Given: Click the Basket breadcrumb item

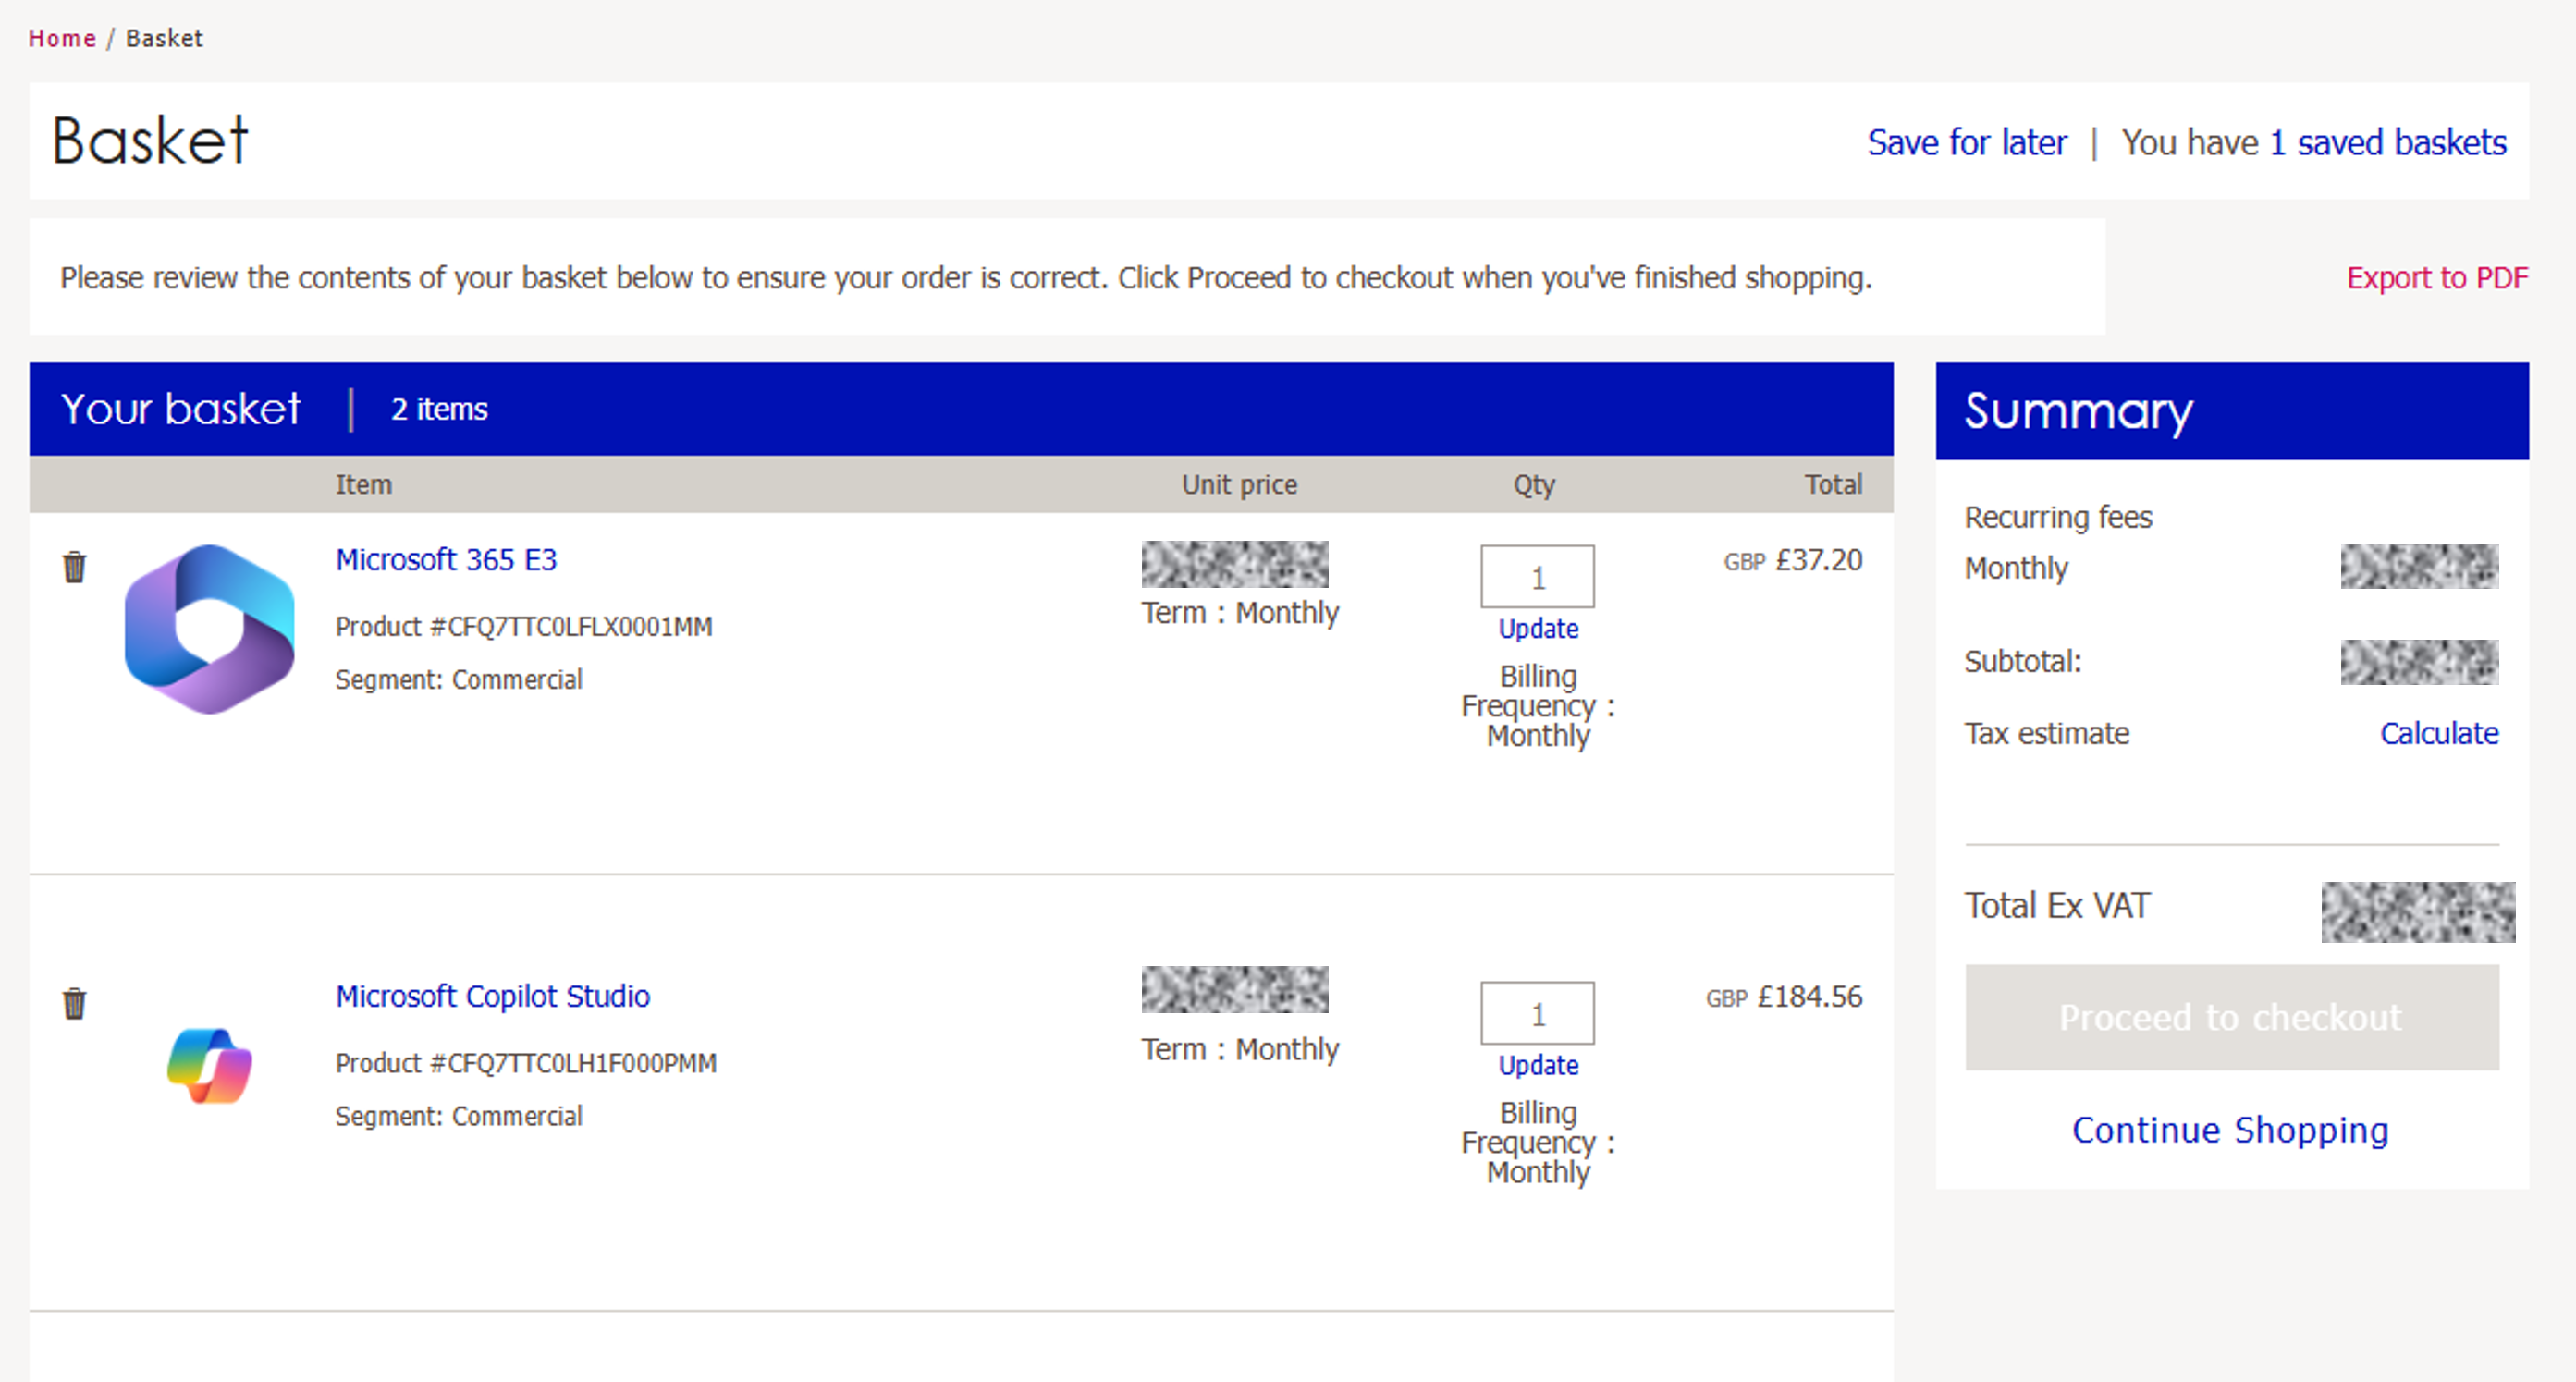Looking at the screenshot, I should [x=164, y=38].
